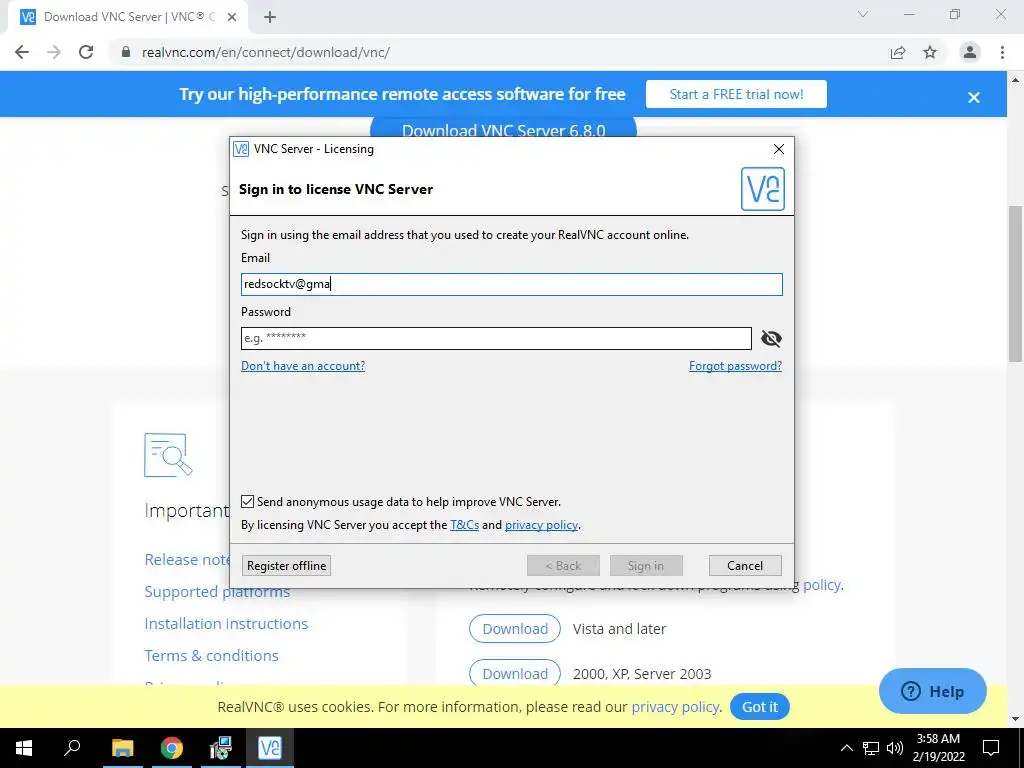This screenshot has height=768, width=1024.
Task: Share this page icon in Chrome
Action: pos(898,52)
